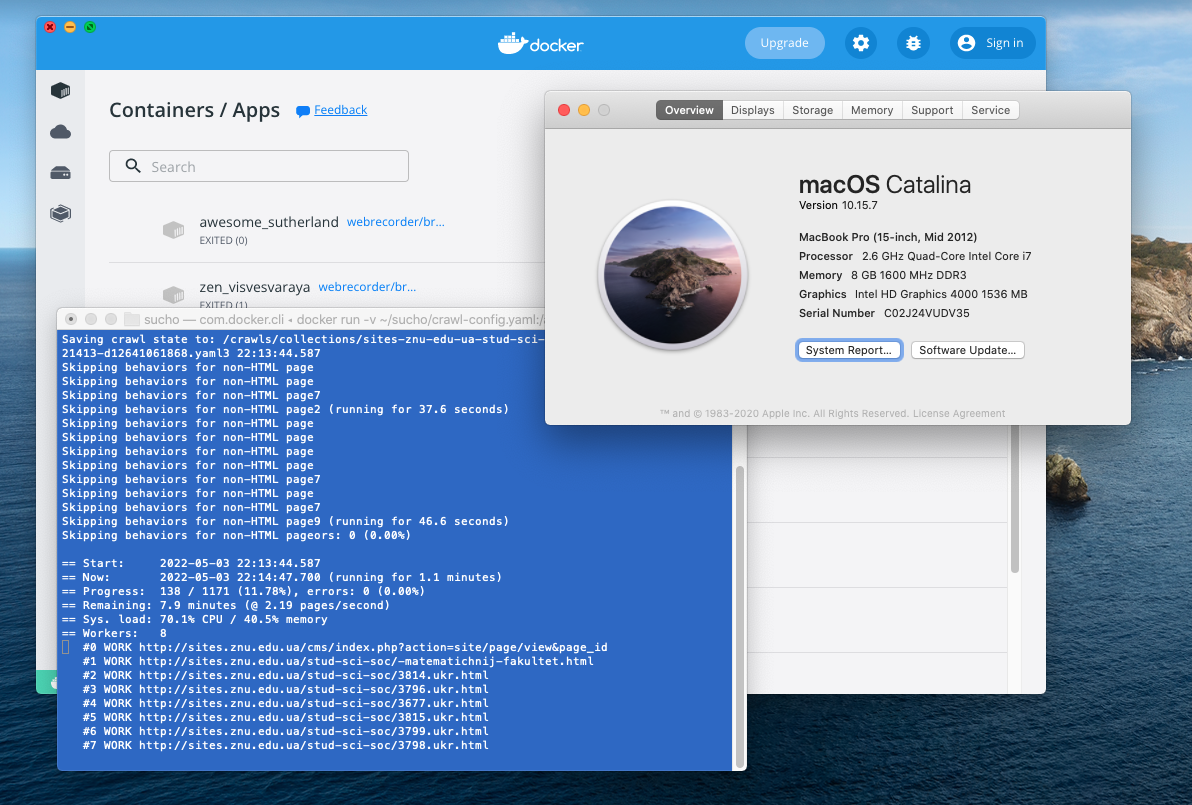Open webrecorder image link for zen_visvesvaraya
This screenshot has height=805, width=1192.
click(367, 287)
